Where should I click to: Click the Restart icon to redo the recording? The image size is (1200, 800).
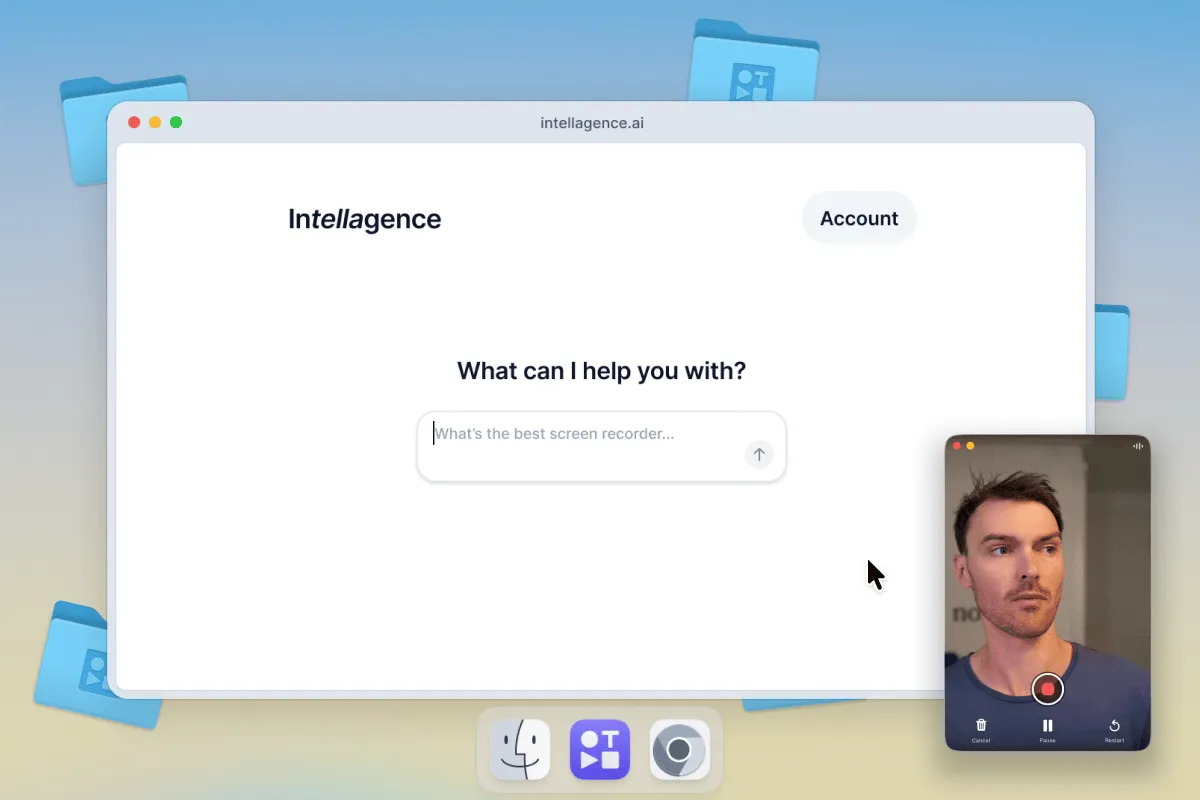coord(1114,725)
